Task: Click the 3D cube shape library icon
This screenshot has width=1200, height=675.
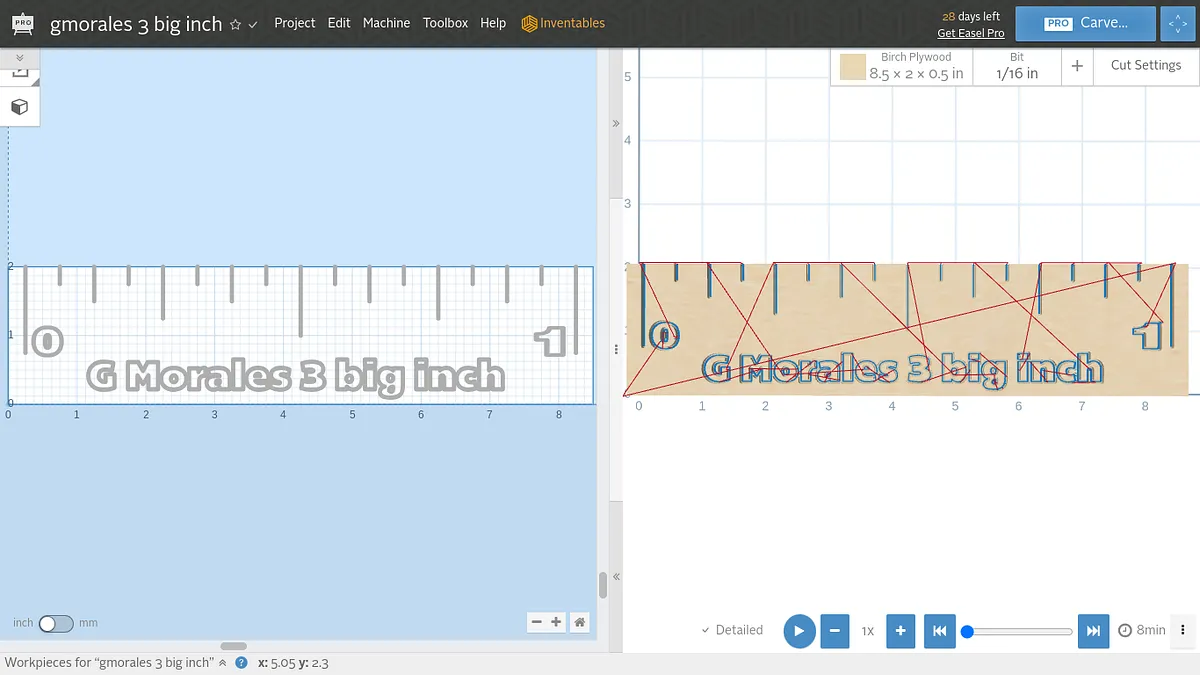Action: pos(19,107)
